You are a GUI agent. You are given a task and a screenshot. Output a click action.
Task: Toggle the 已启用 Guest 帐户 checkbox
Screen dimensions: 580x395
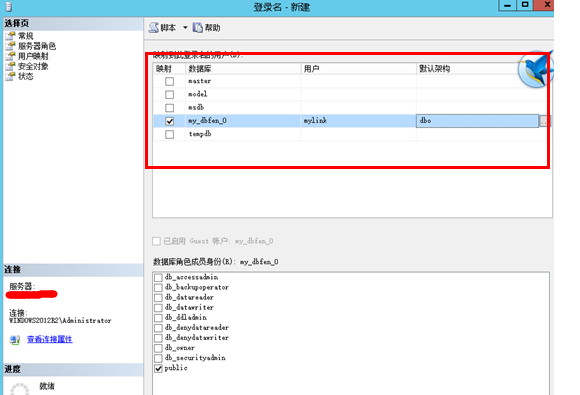156,242
